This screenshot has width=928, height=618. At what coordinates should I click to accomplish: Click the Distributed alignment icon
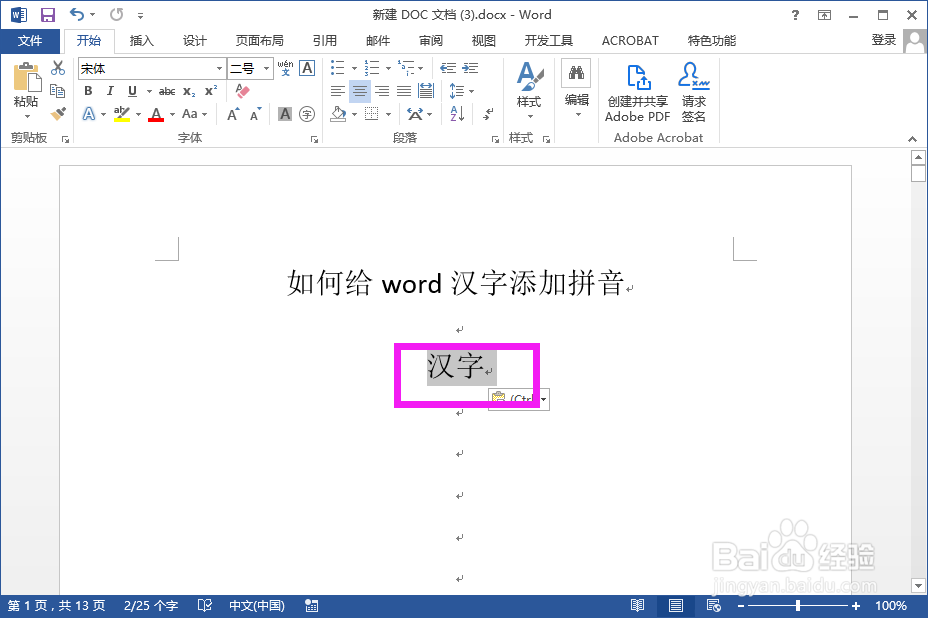tap(426, 91)
